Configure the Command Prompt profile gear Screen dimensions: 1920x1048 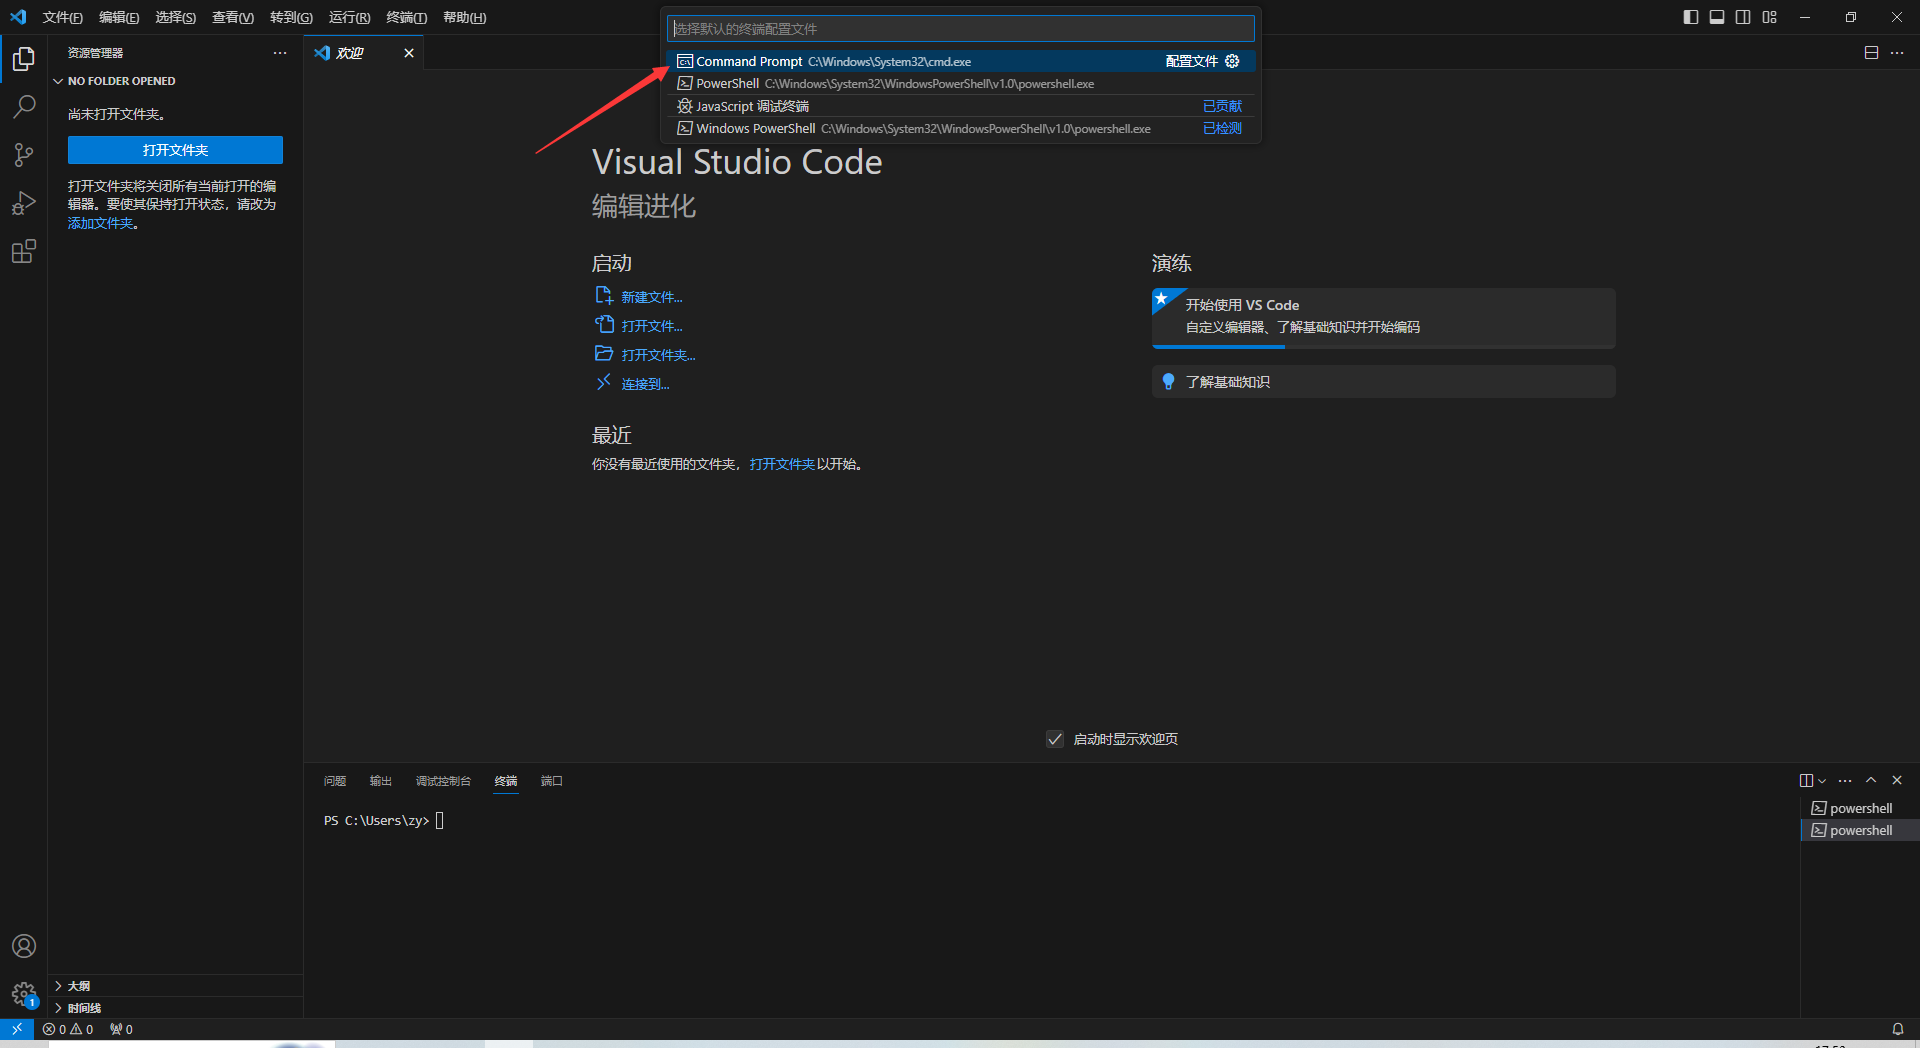1232,61
